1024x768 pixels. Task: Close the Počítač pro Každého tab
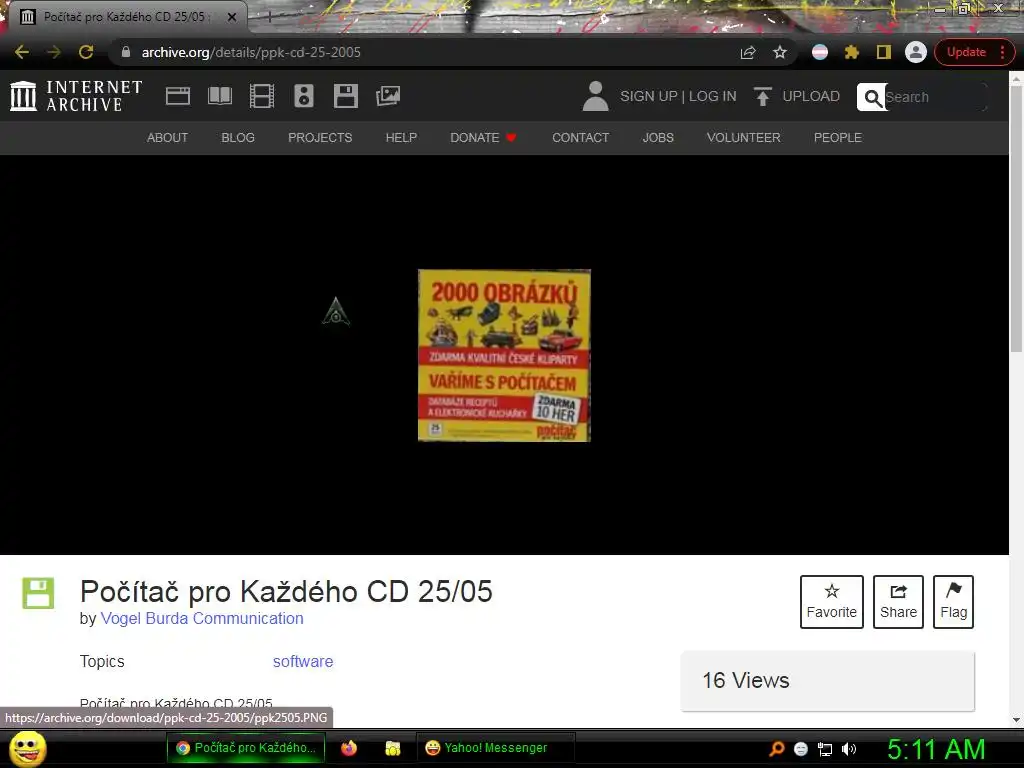[232, 17]
